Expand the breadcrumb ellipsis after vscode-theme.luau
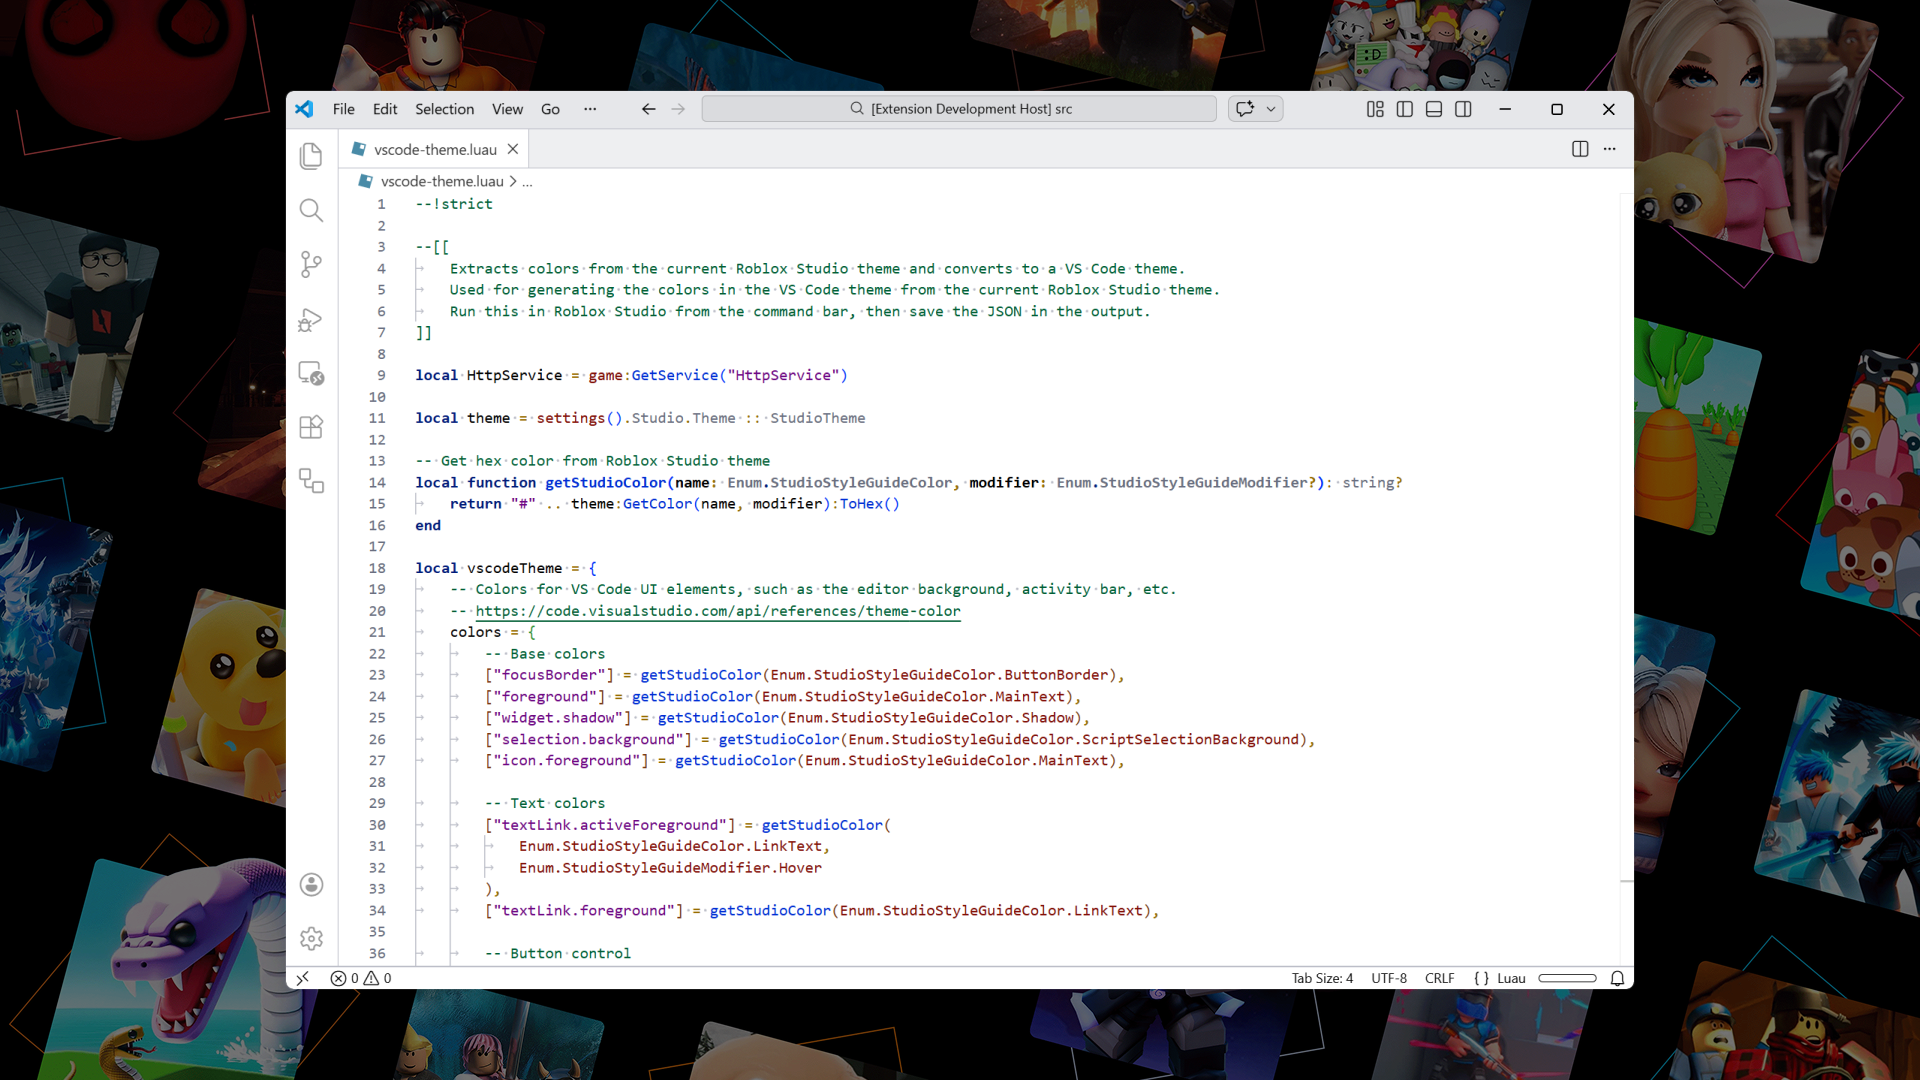This screenshot has width=1920, height=1080. click(x=527, y=181)
